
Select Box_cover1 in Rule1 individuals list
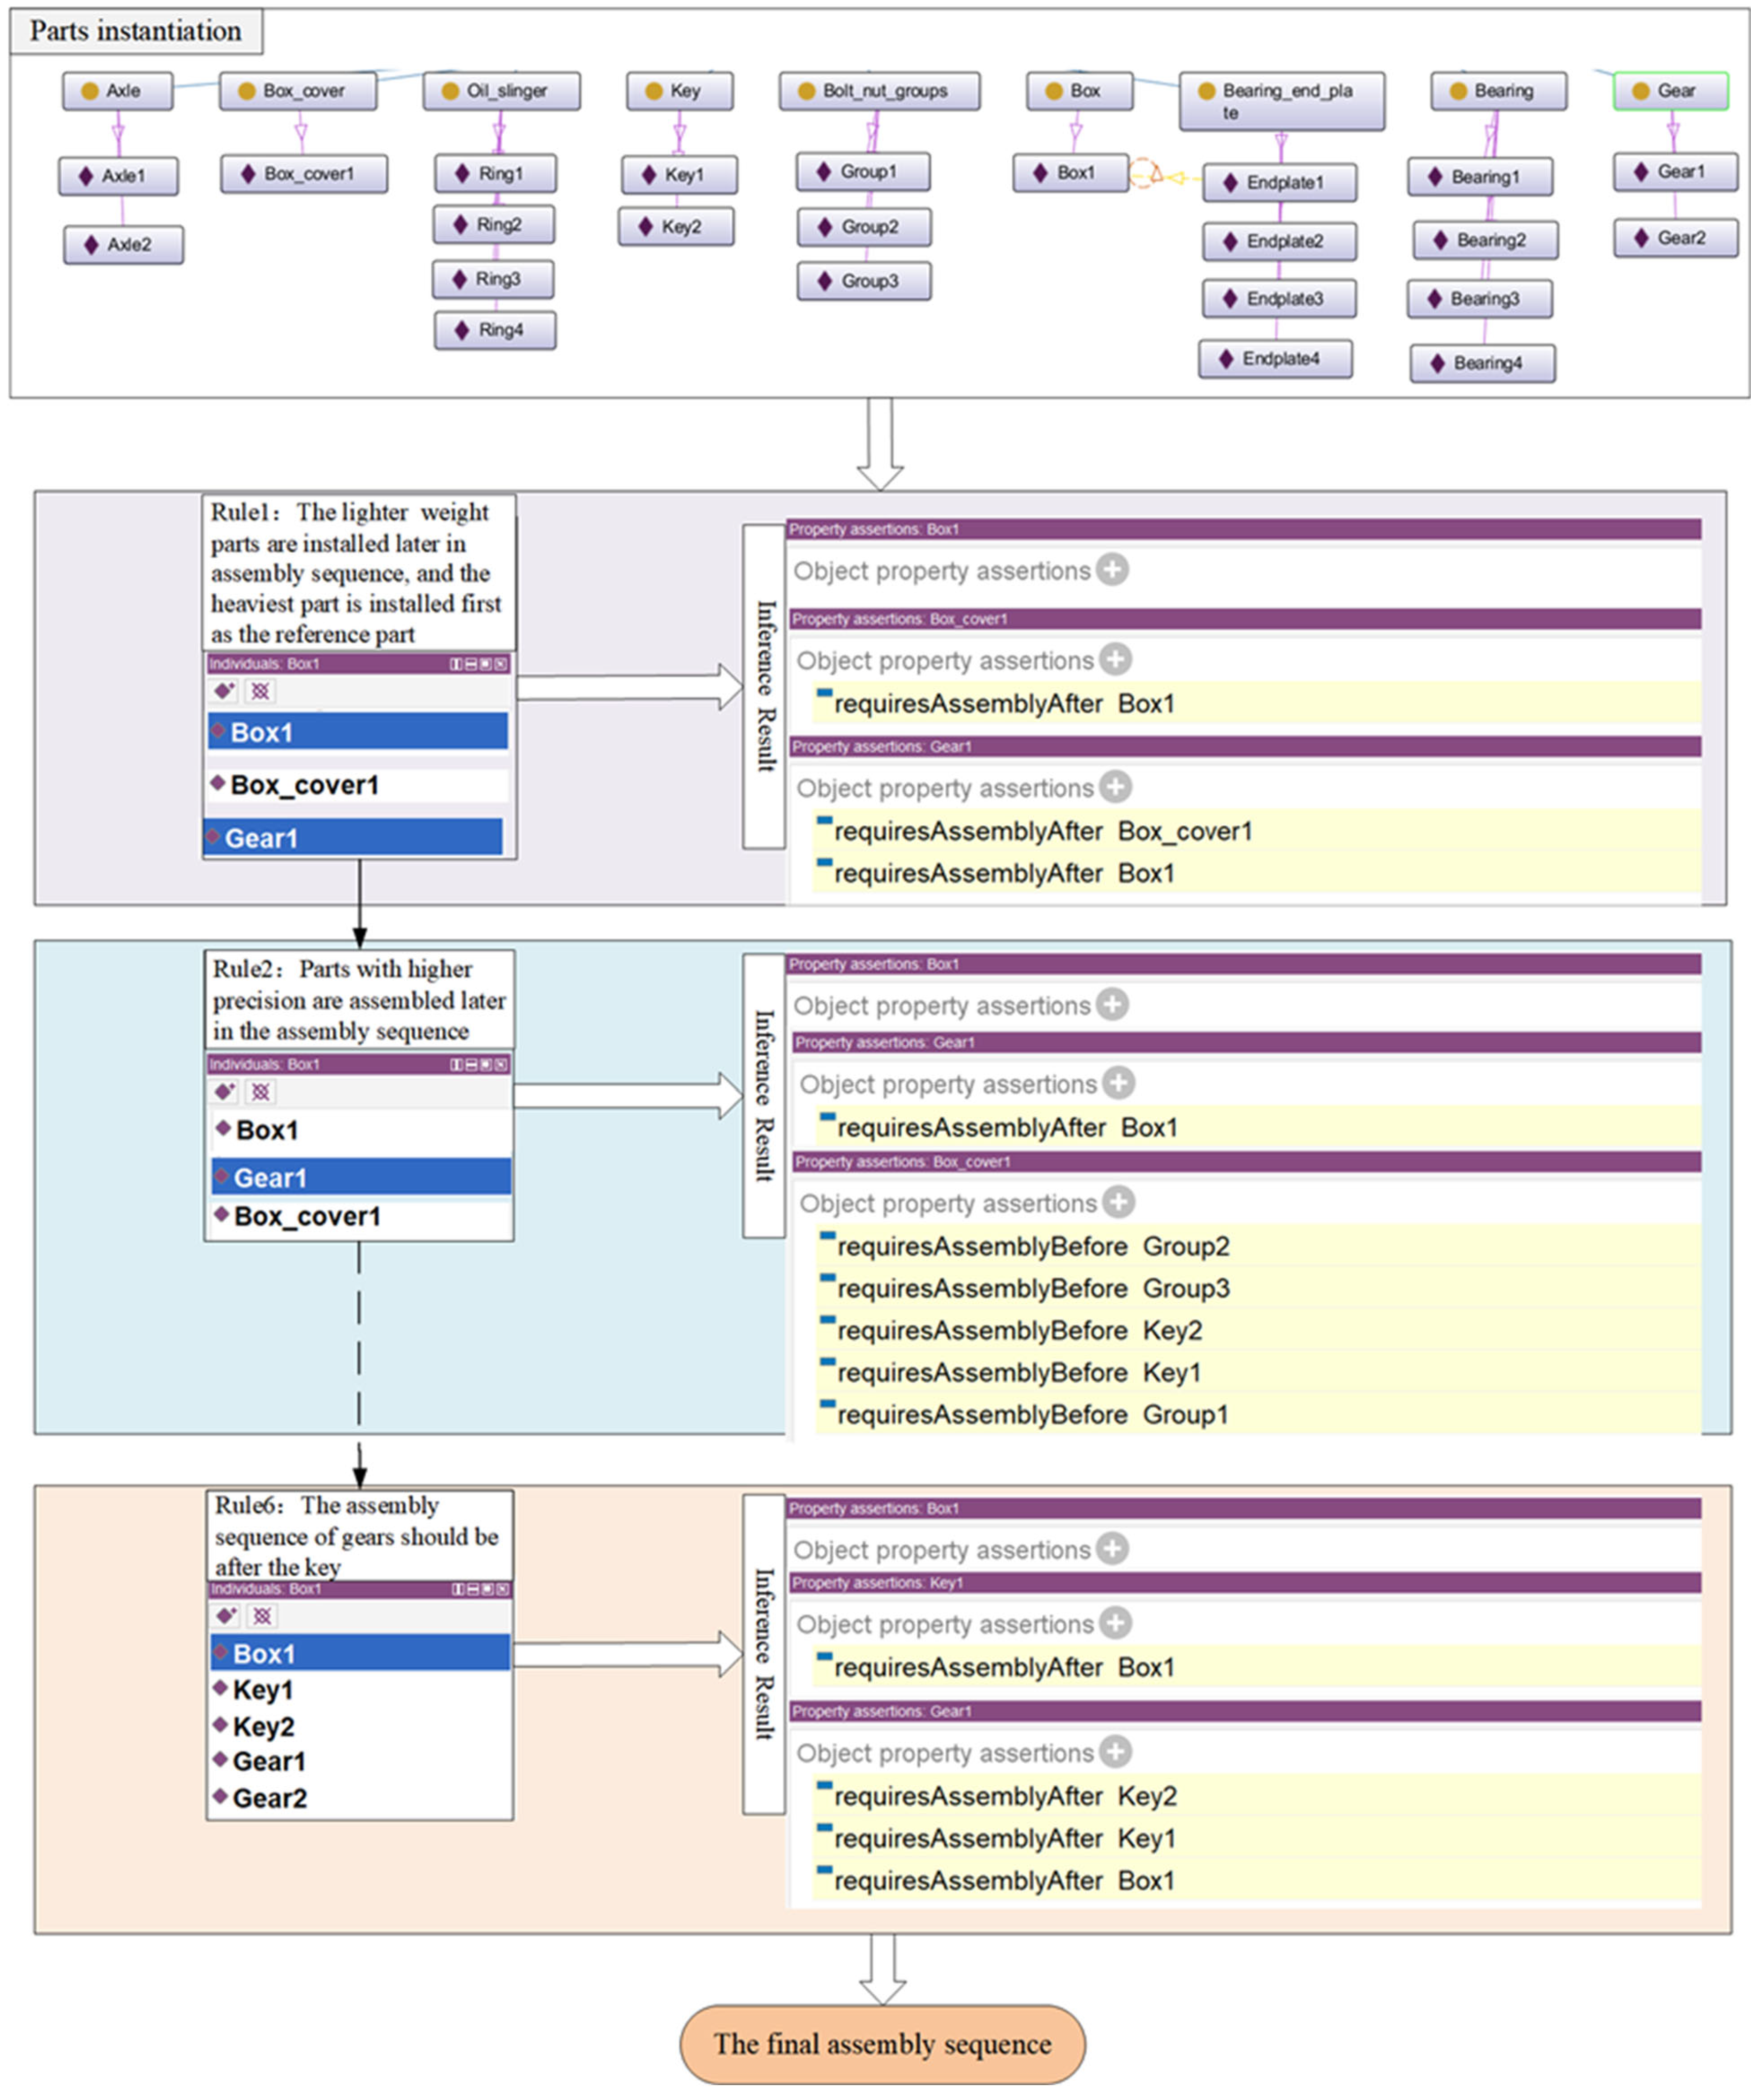(304, 785)
